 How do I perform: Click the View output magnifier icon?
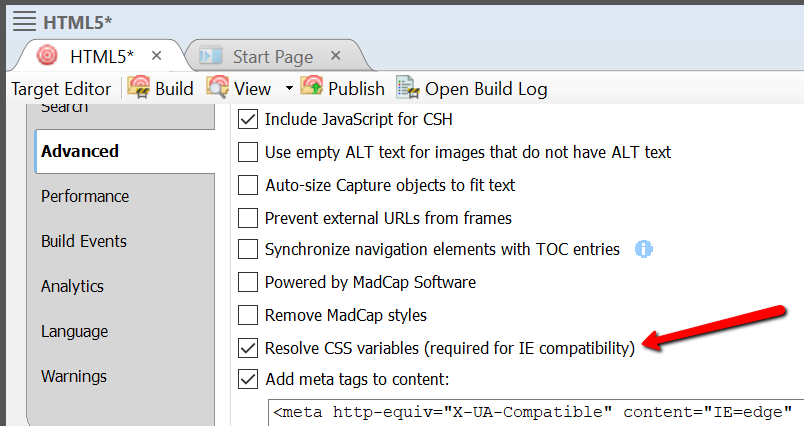click(217, 87)
